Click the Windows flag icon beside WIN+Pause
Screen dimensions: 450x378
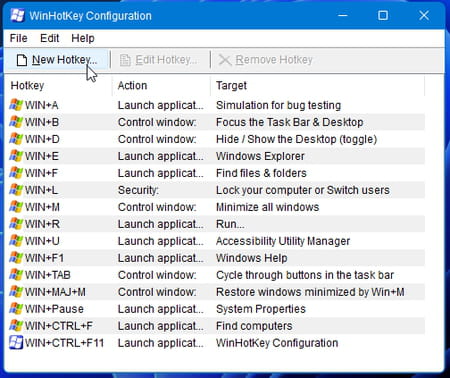coord(16,309)
